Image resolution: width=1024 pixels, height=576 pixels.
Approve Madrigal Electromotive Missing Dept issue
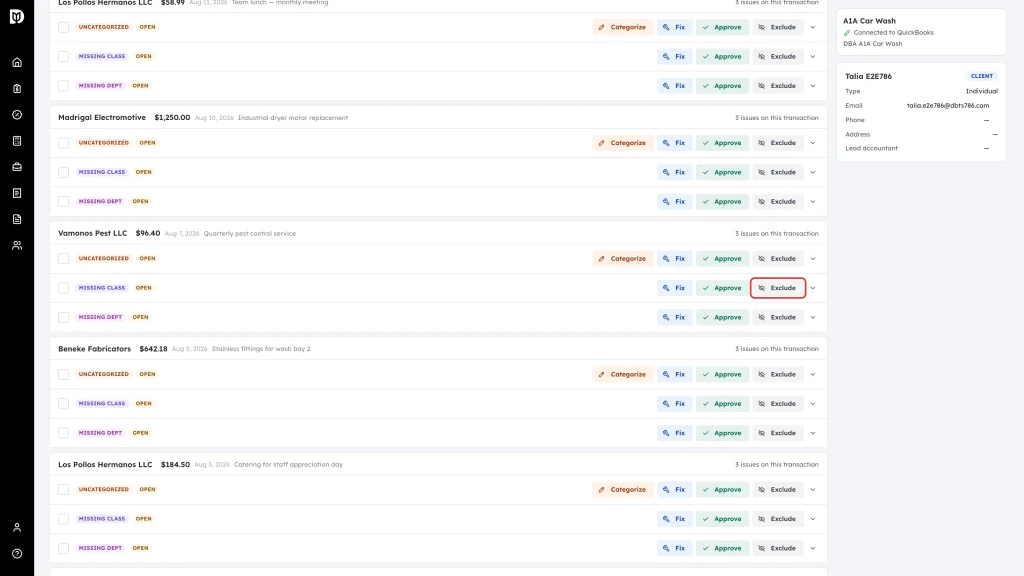[722, 202]
